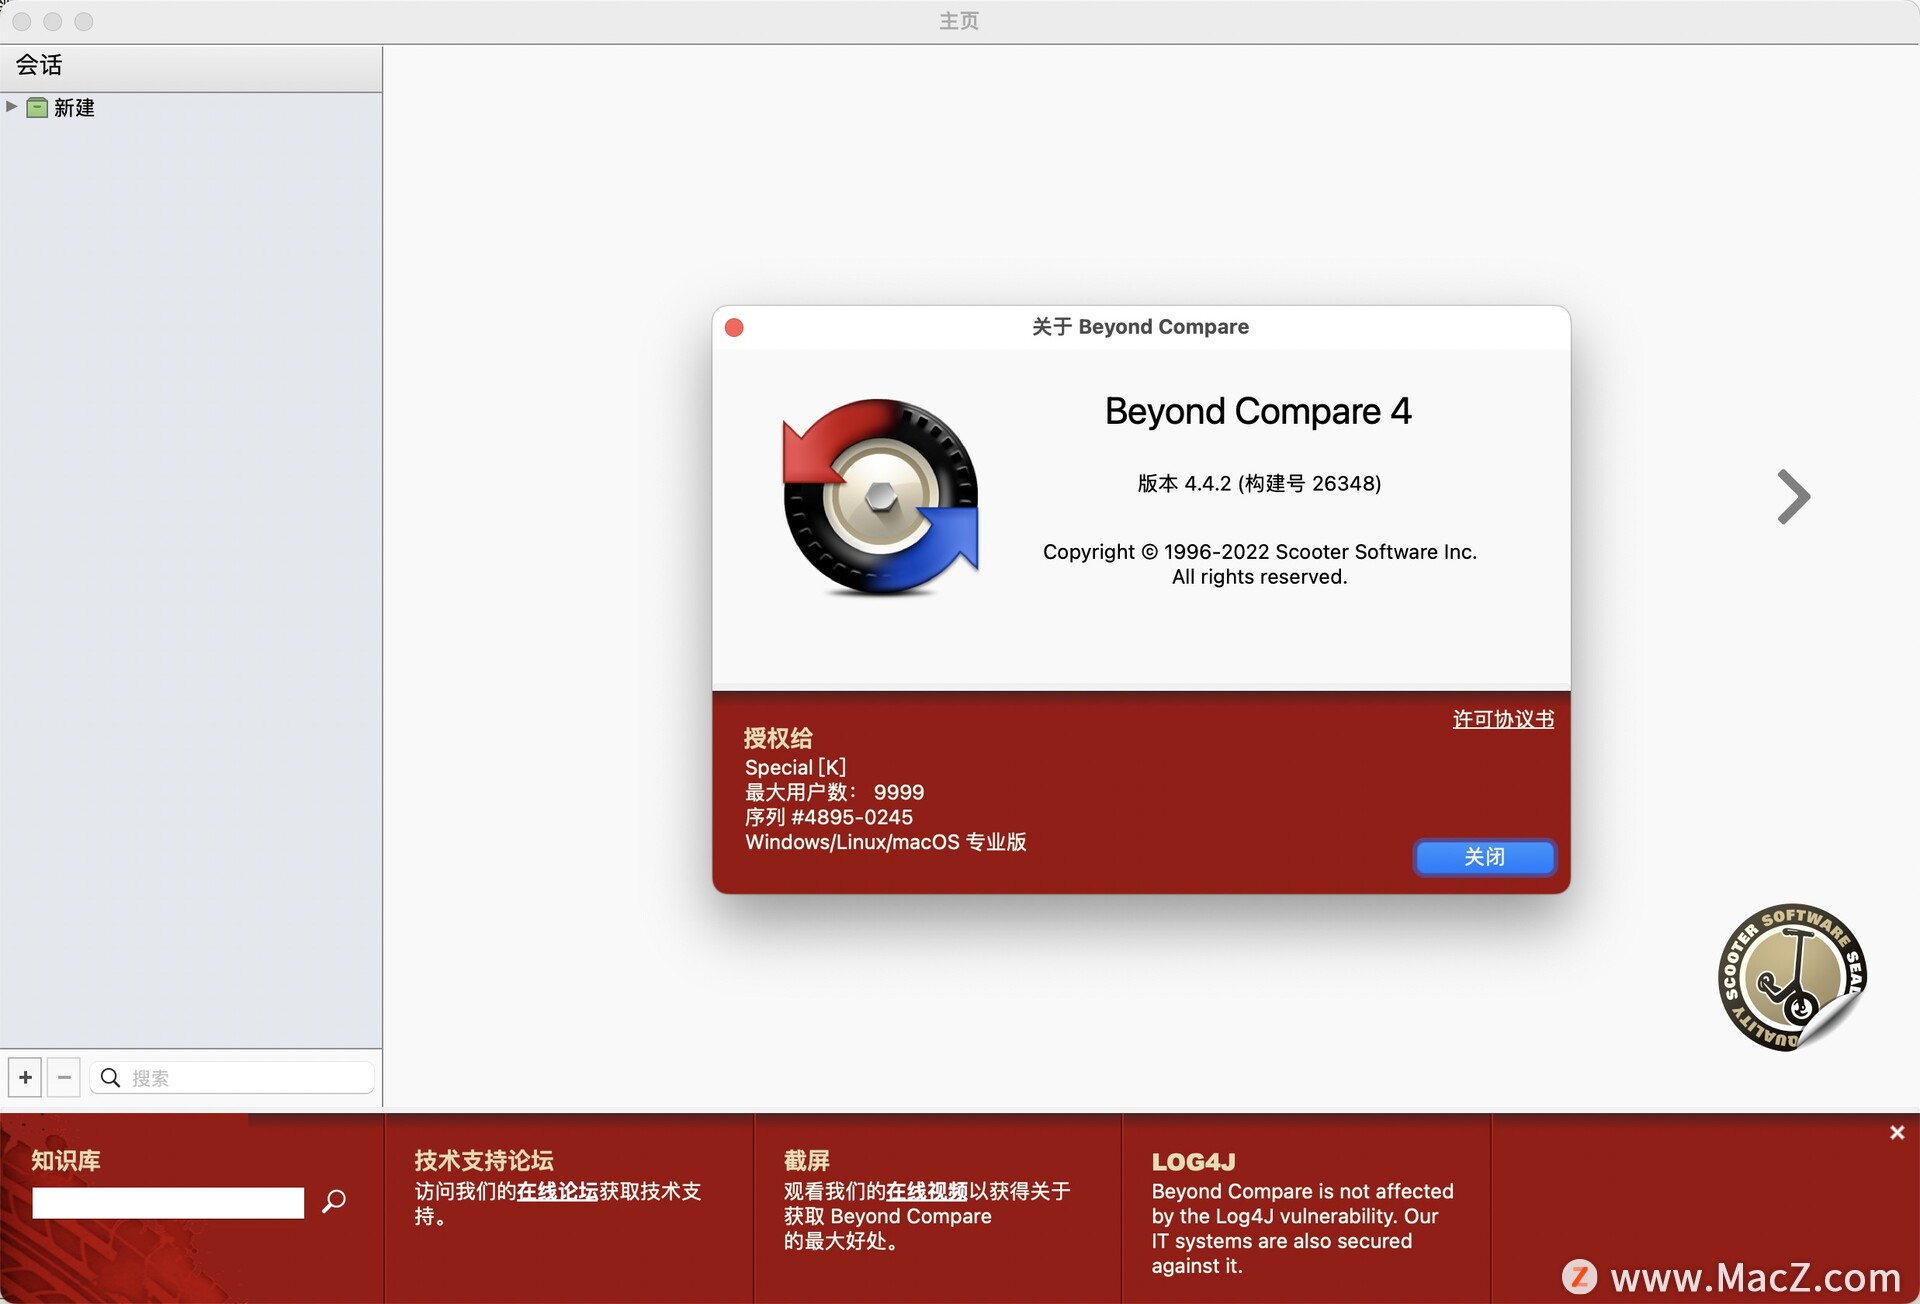
Task: Open the 在线视频 videos link
Action: pos(927,1191)
